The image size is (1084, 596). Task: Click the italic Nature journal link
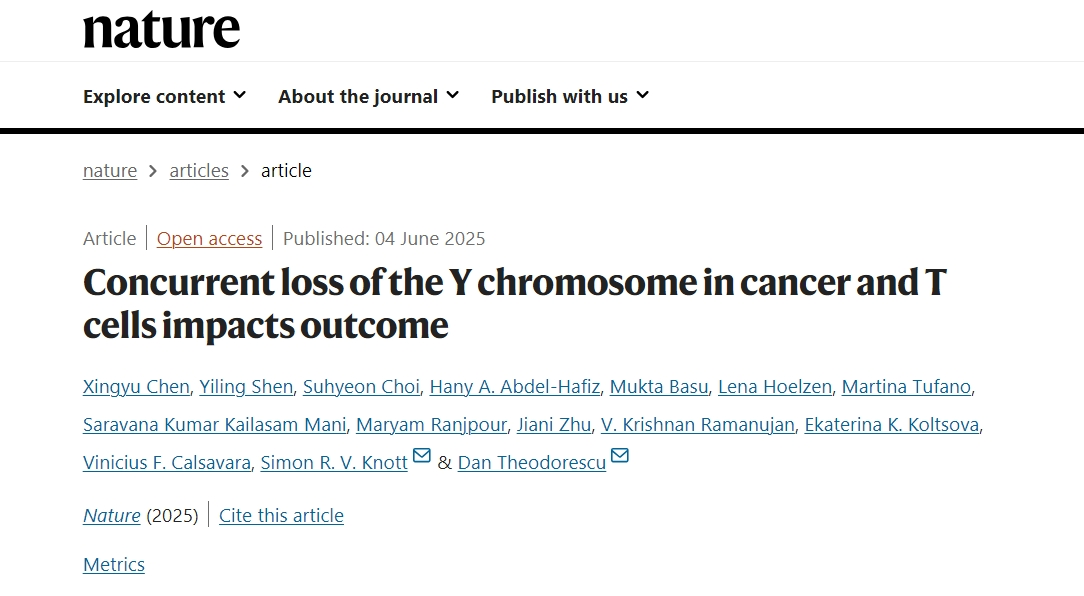pyautogui.click(x=112, y=516)
